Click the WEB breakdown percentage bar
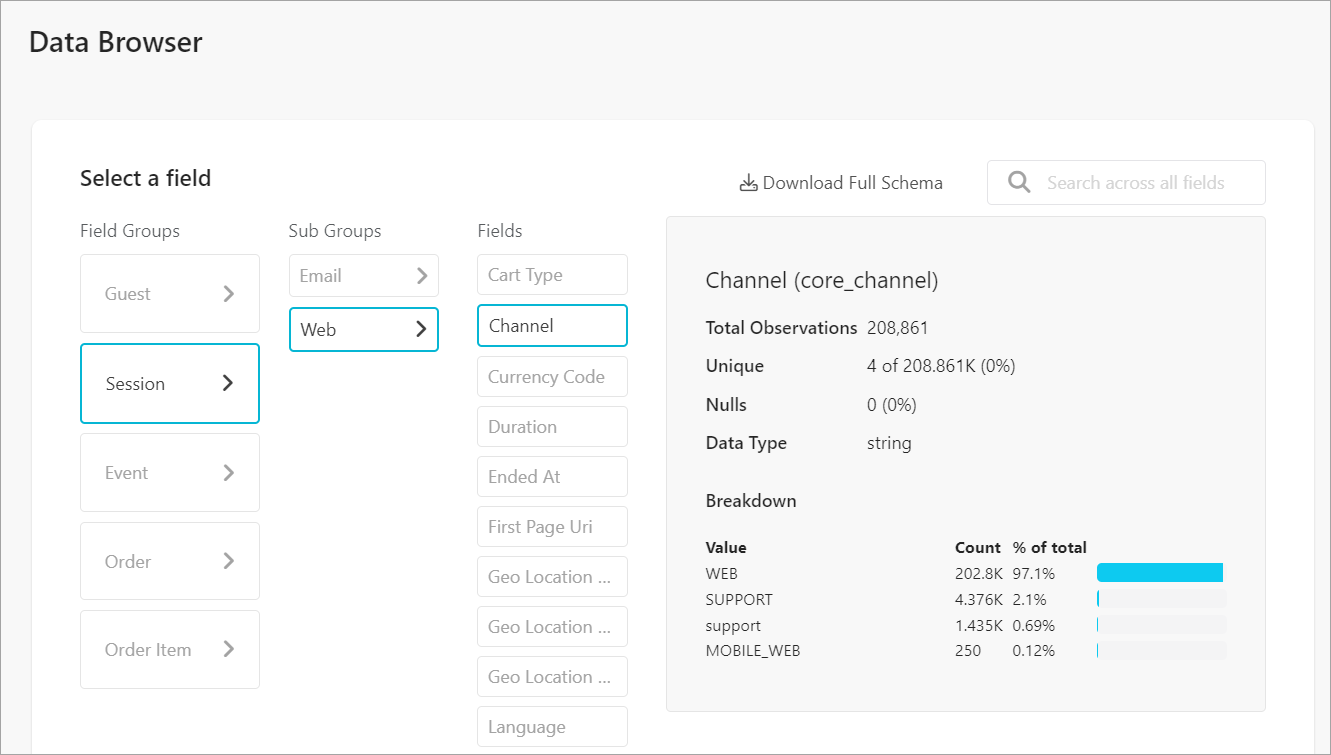The width and height of the screenshot is (1331, 755). (1161, 573)
